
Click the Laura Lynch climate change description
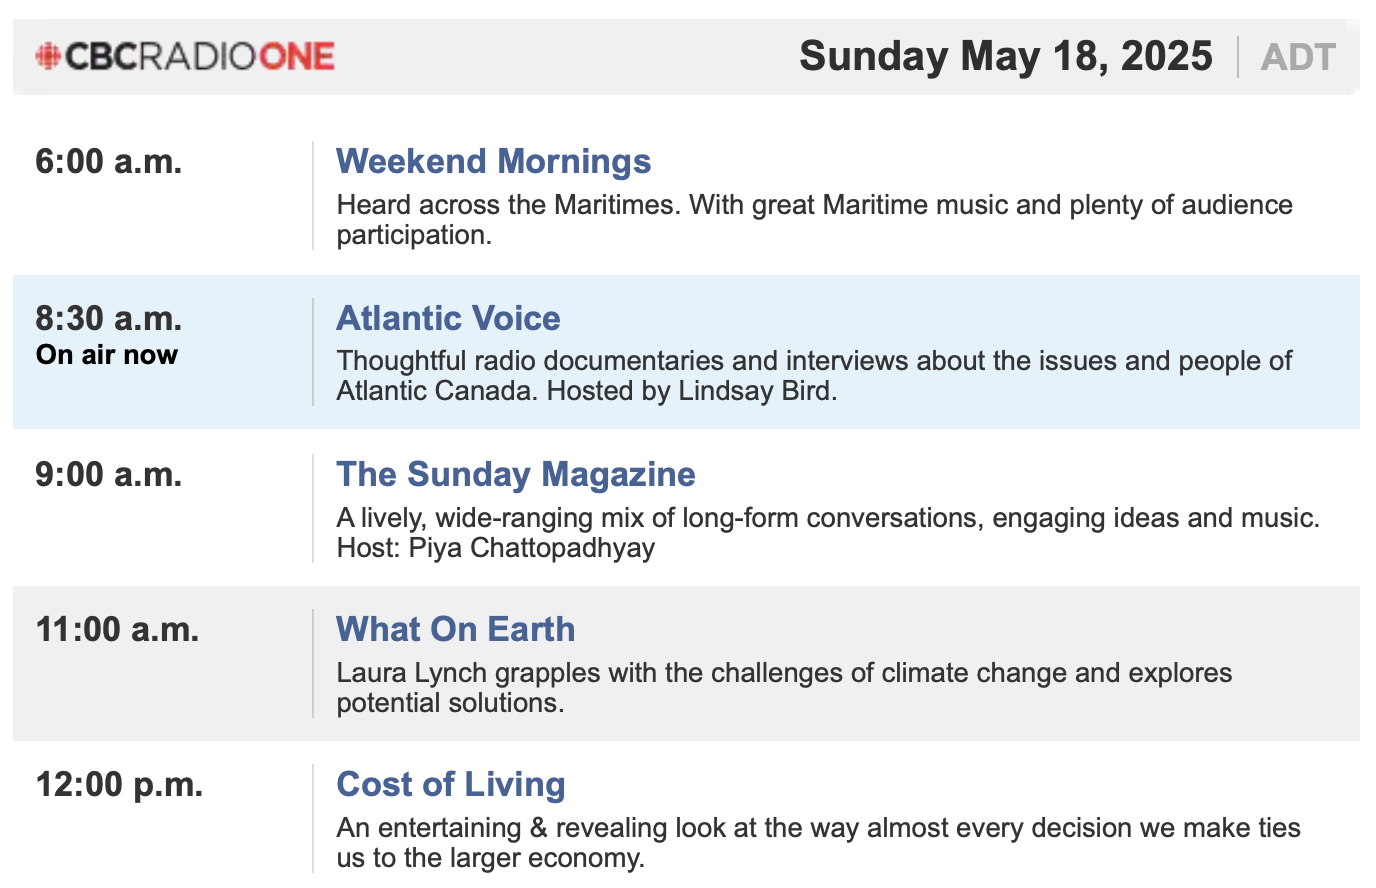pyautogui.click(x=784, y=688)
